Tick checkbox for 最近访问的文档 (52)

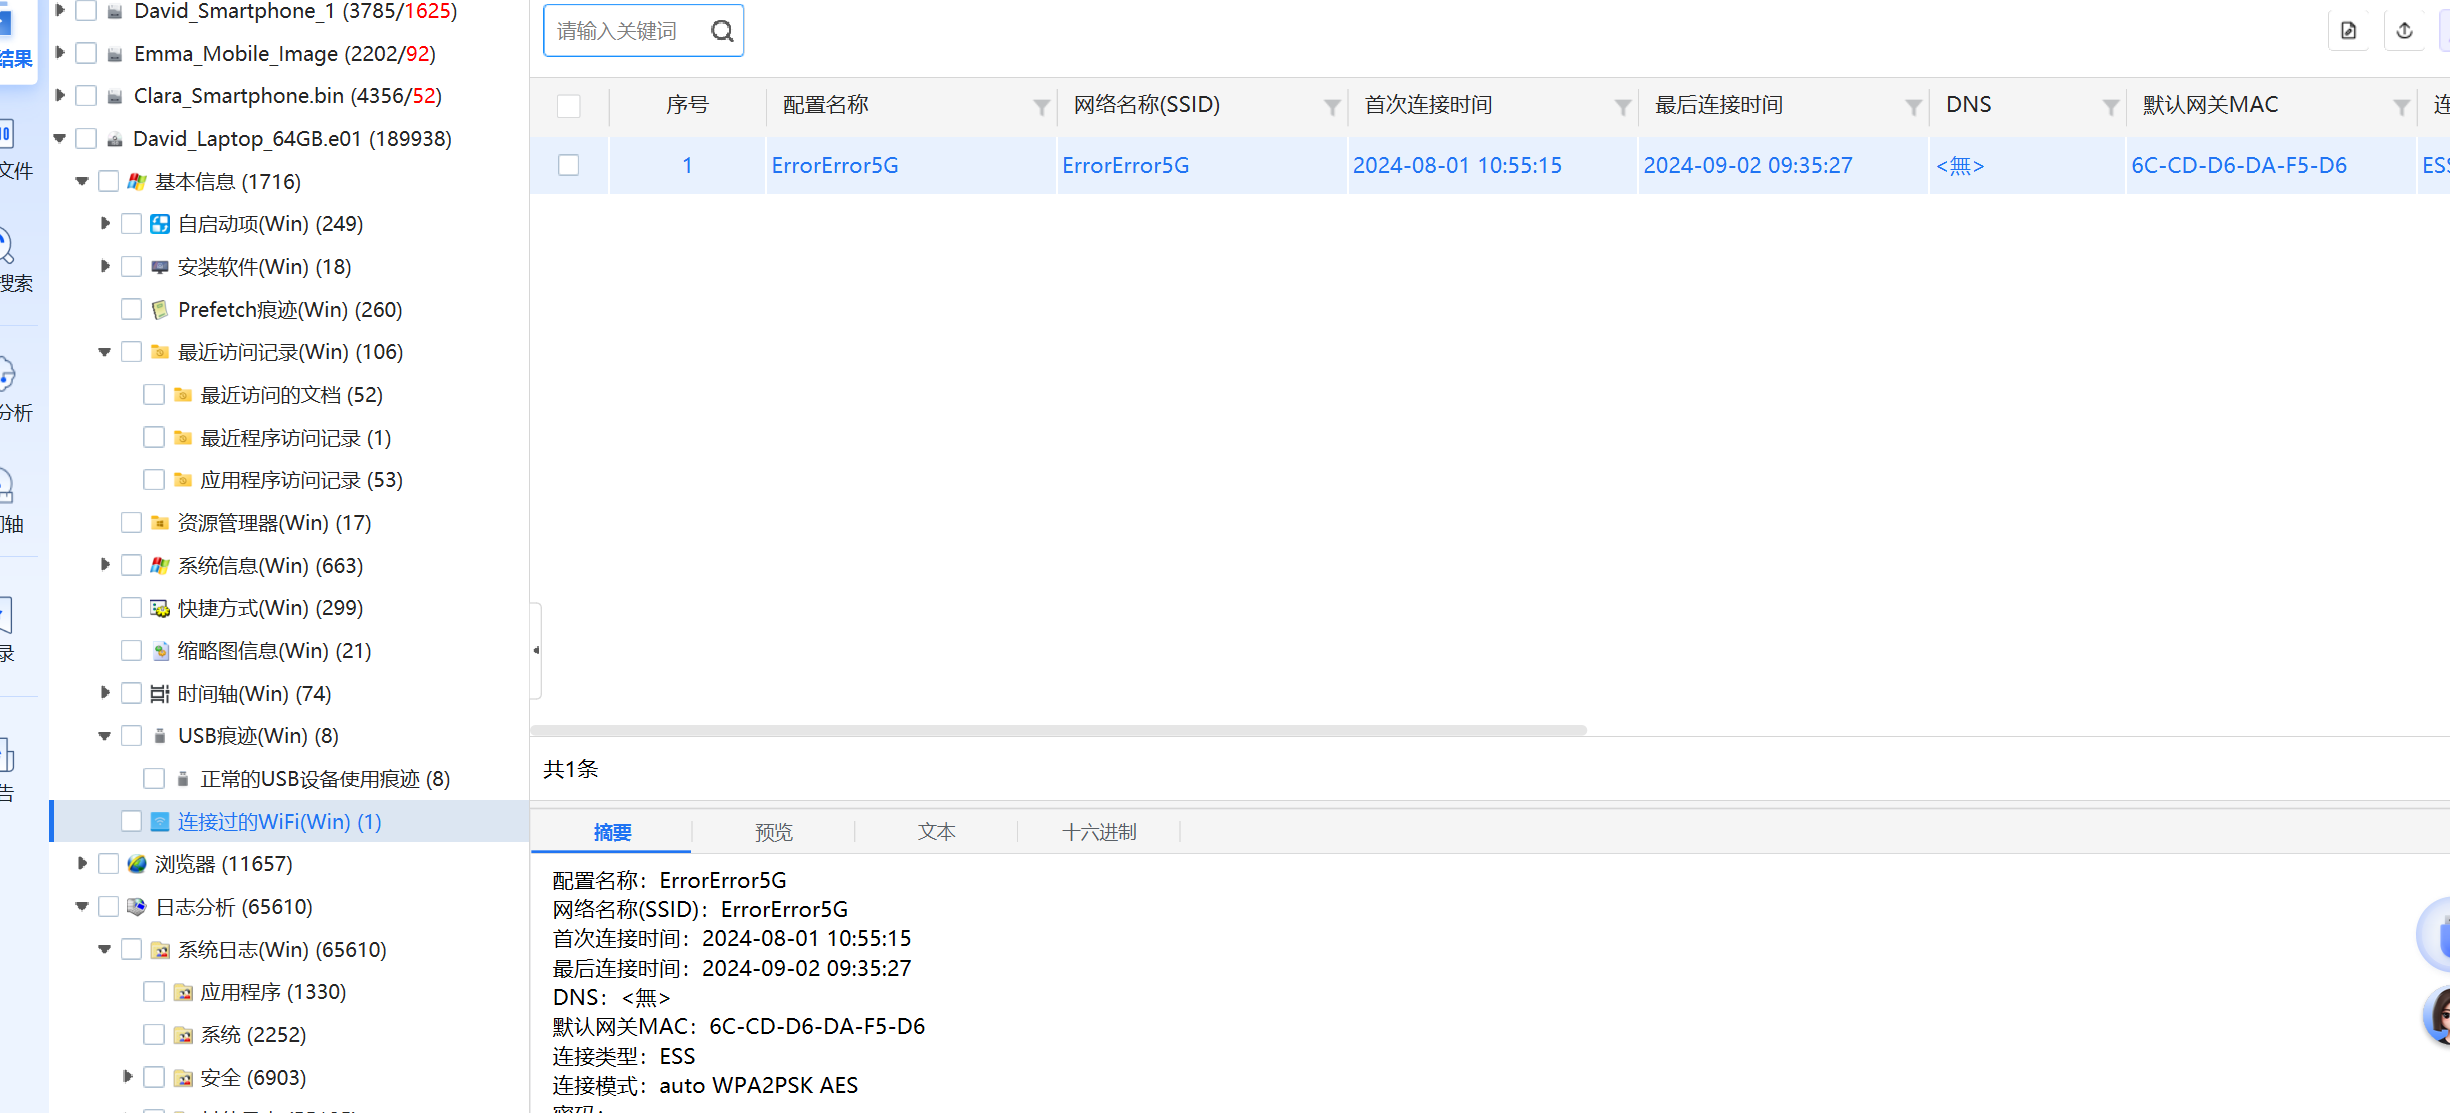coord(154,395)
